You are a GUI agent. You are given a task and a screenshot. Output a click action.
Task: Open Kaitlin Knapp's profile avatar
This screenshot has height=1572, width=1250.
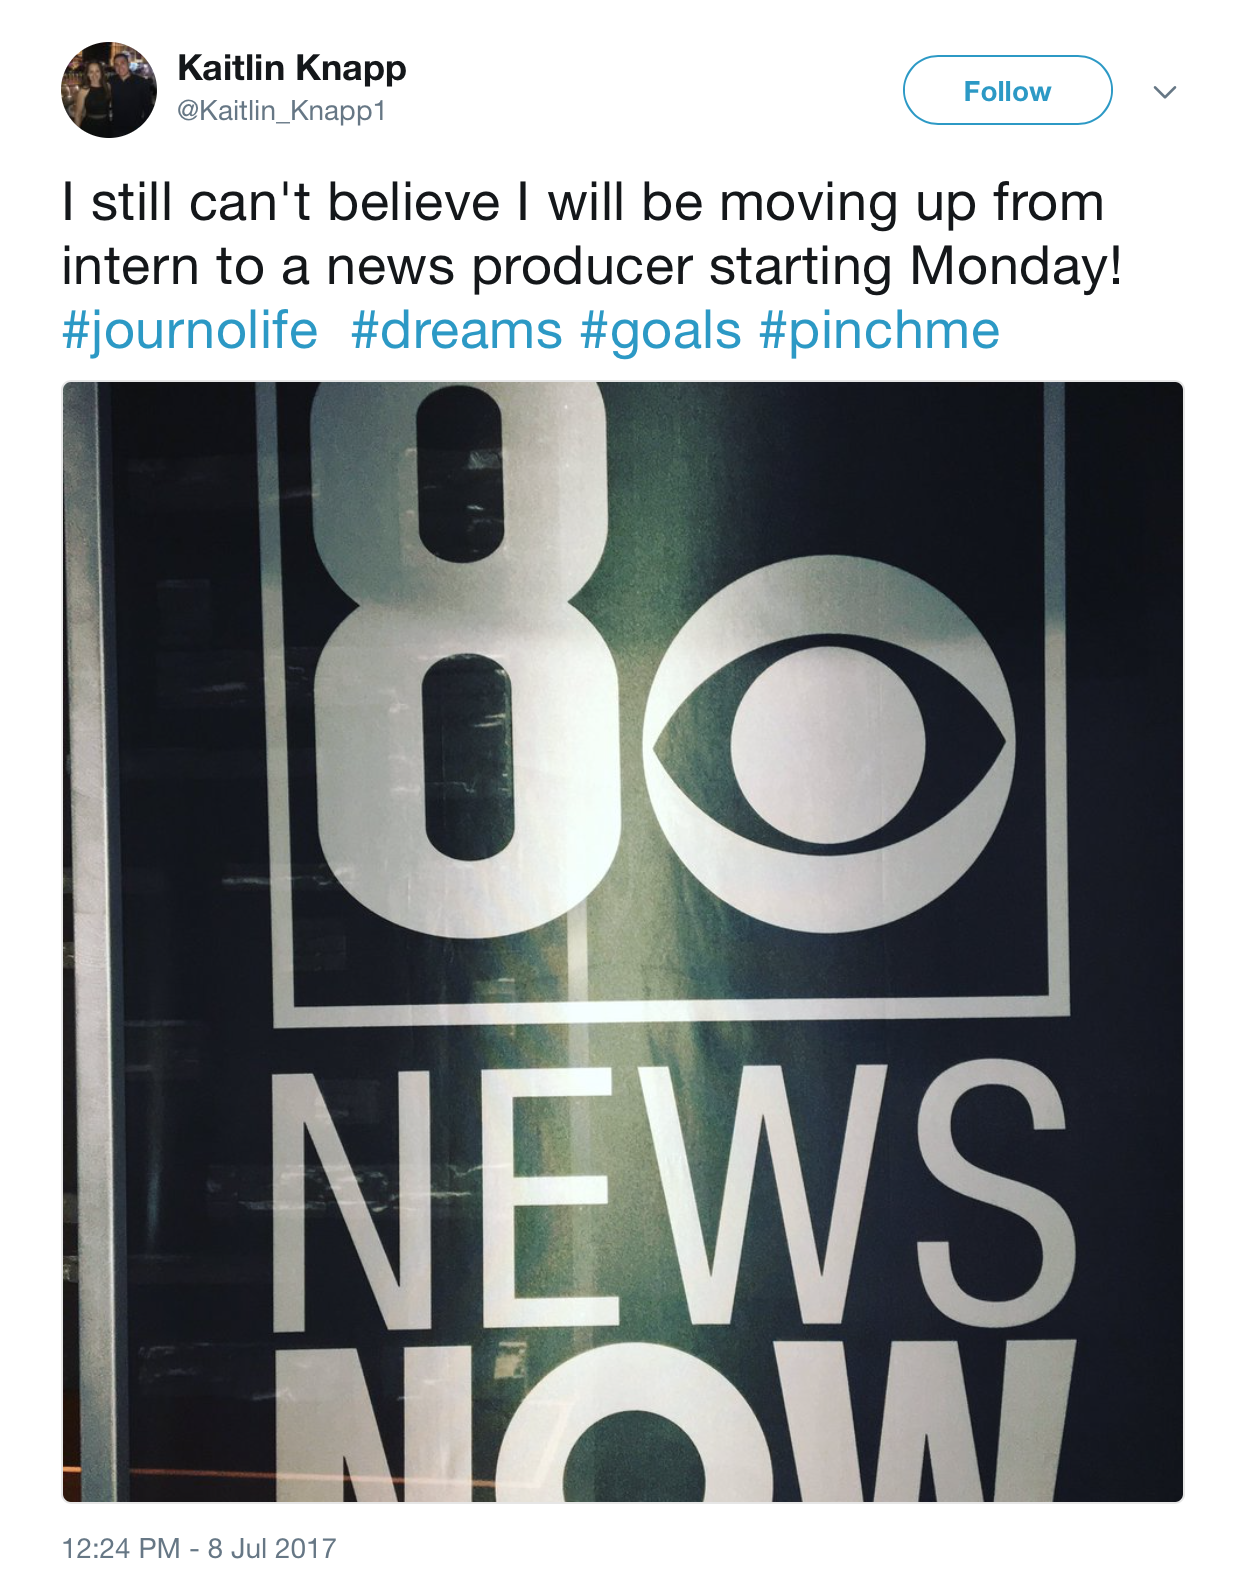pos(109,90)
